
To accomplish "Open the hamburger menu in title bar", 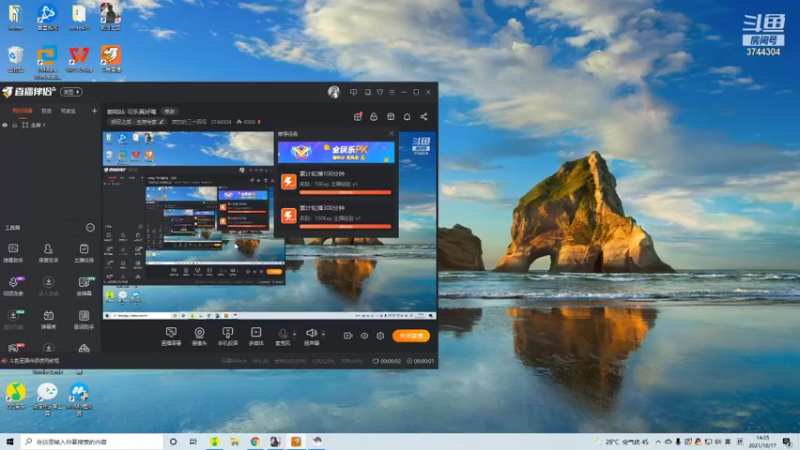I will pyautogui.click(x=392, y=92).
